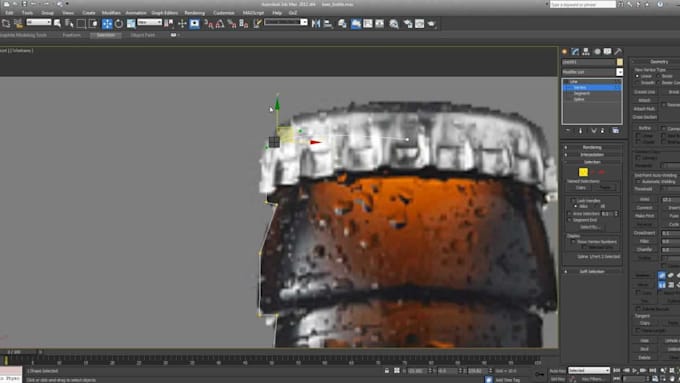Click the Render Production teapot icon
680x383 pixels.
click(432, 24)
